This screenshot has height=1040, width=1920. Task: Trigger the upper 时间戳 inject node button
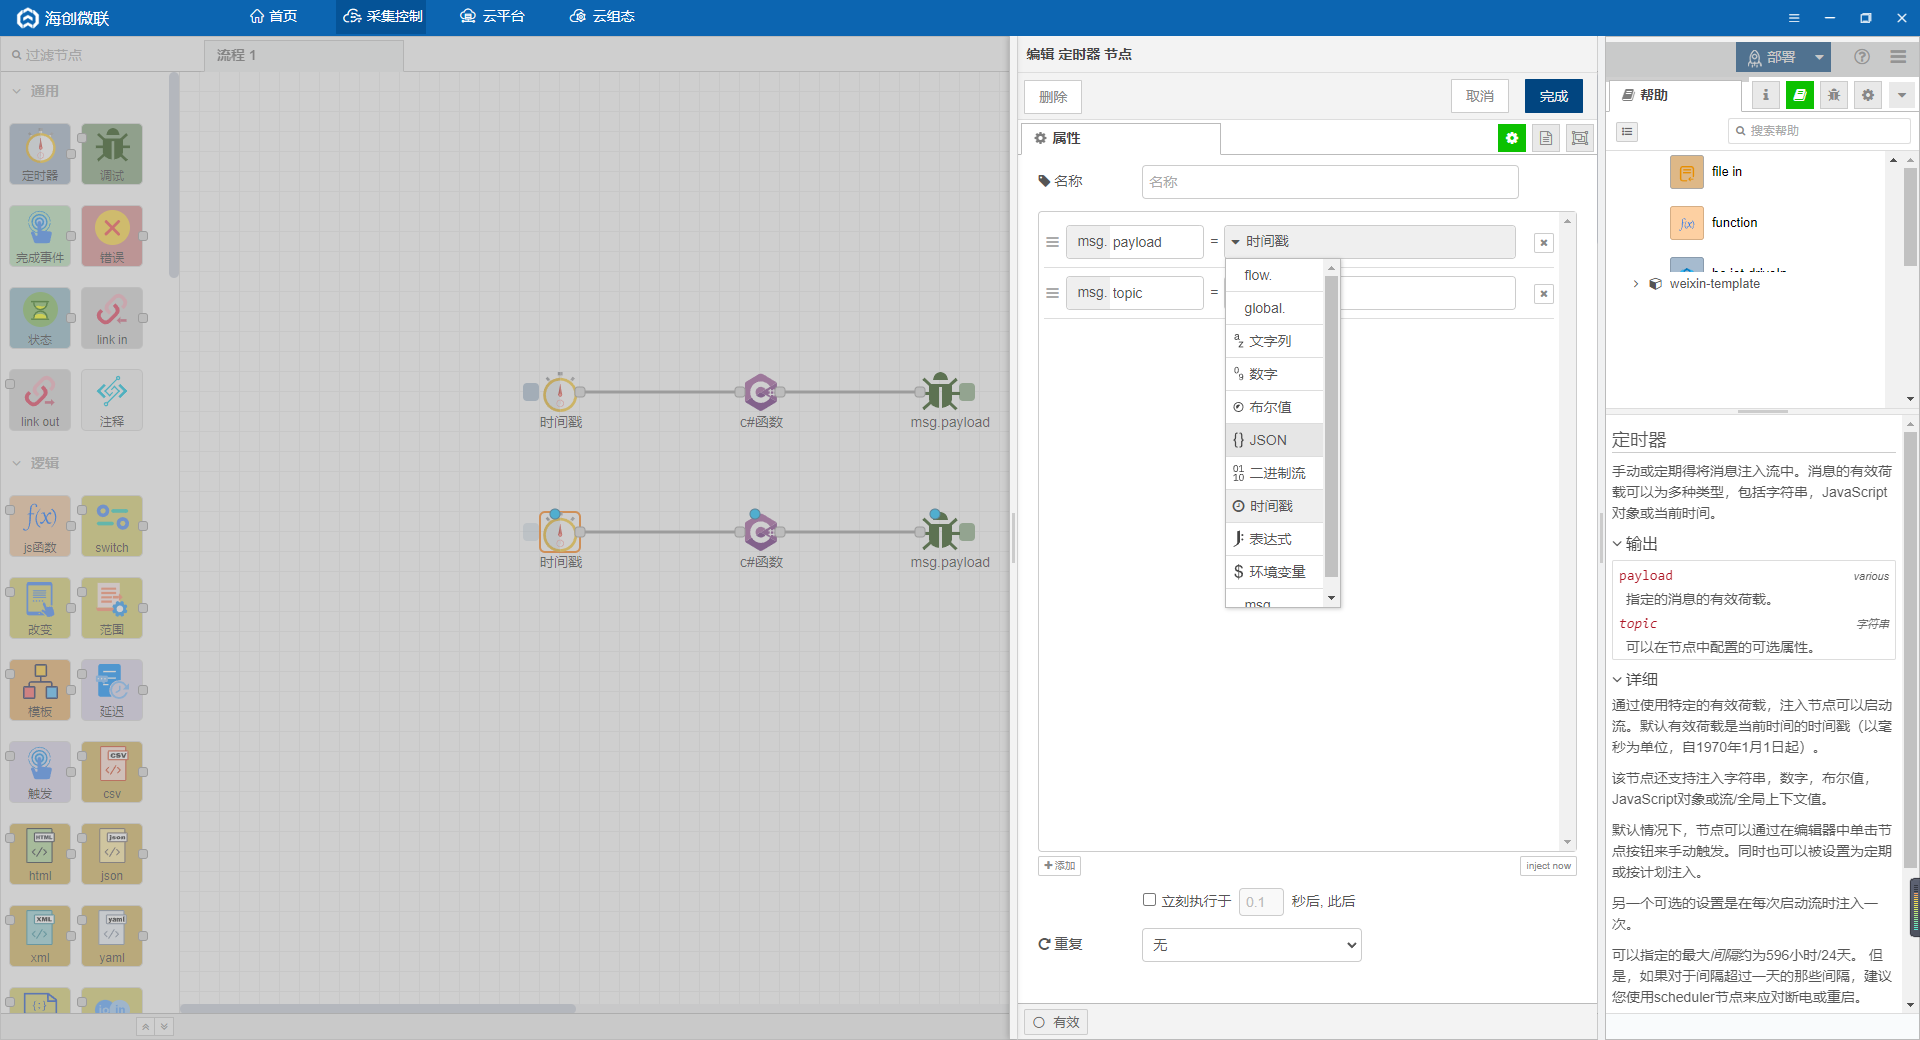pos(531,392)
